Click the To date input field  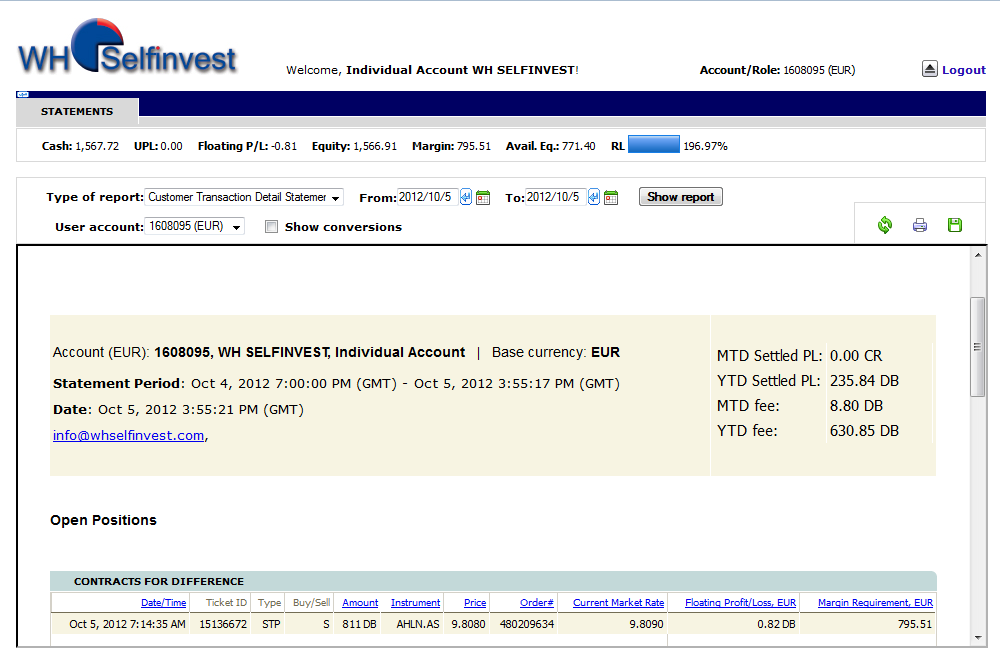[555, 197]
